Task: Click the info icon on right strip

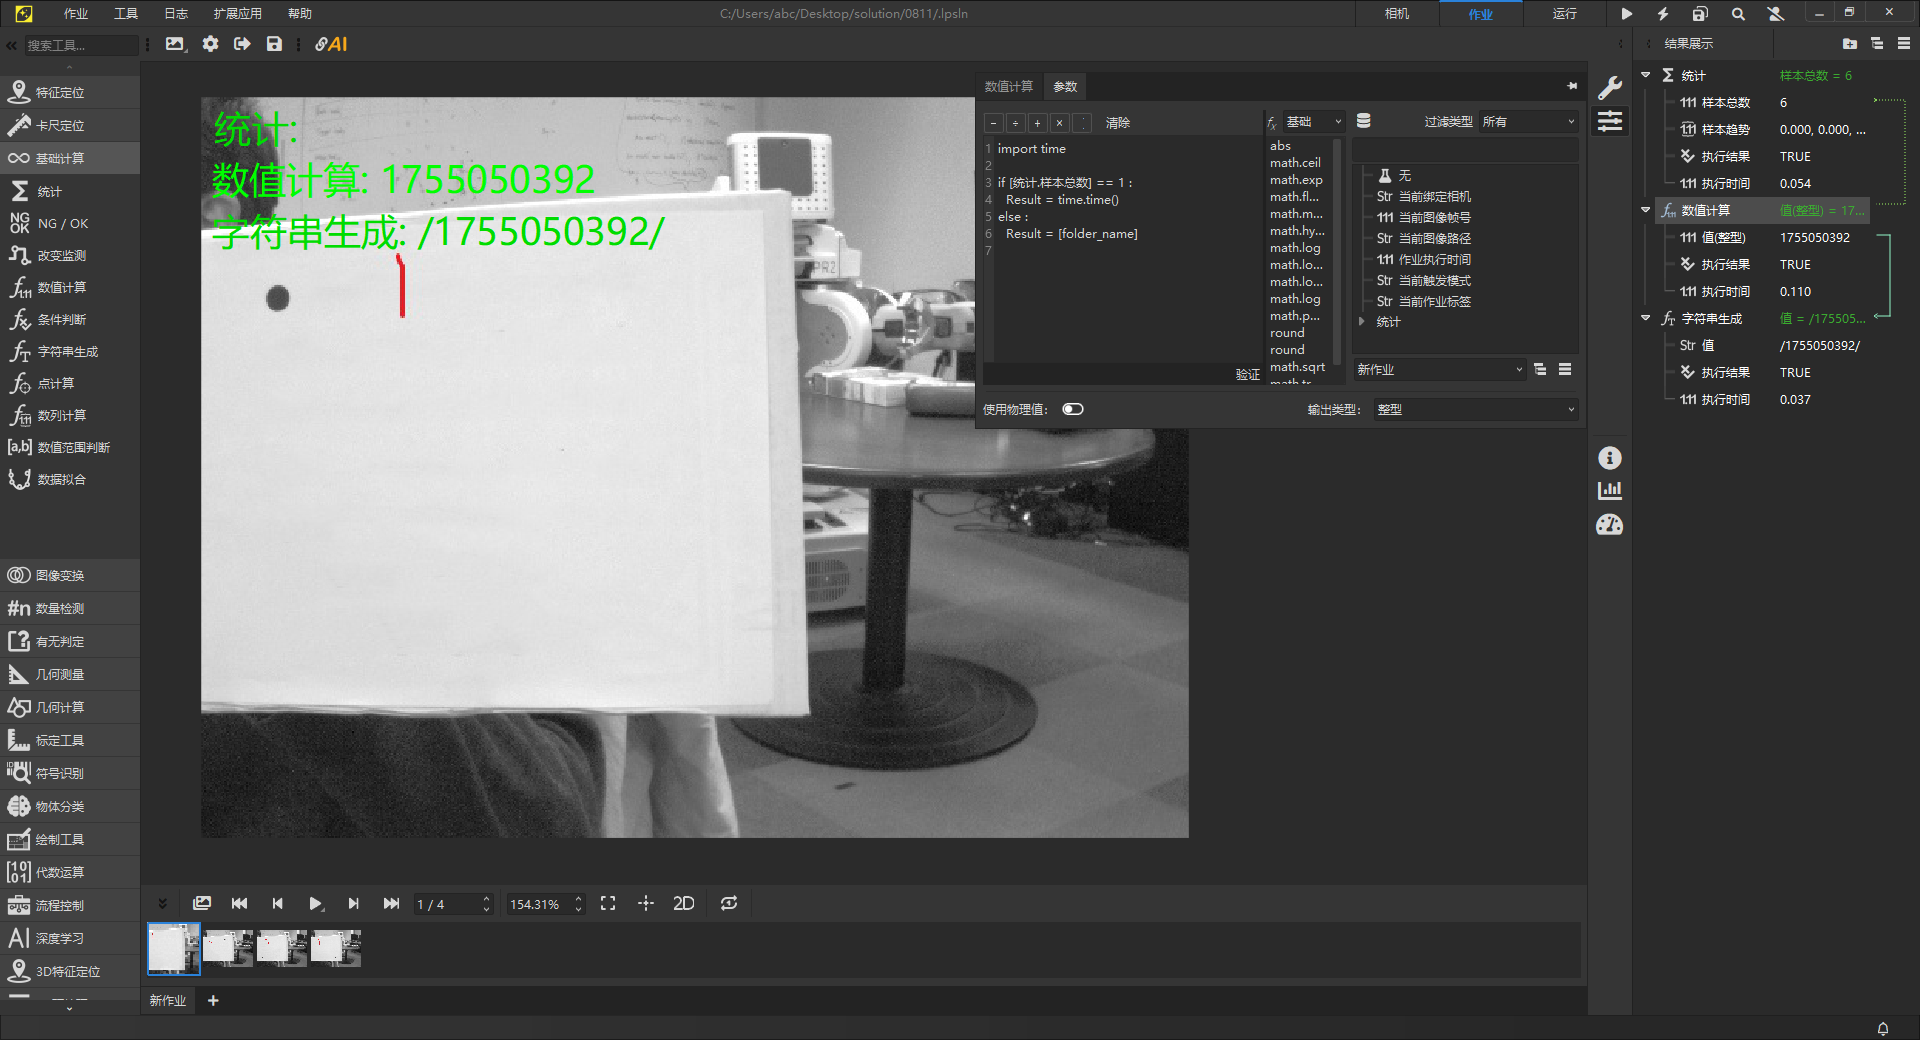Action: tap(1609, 458)
